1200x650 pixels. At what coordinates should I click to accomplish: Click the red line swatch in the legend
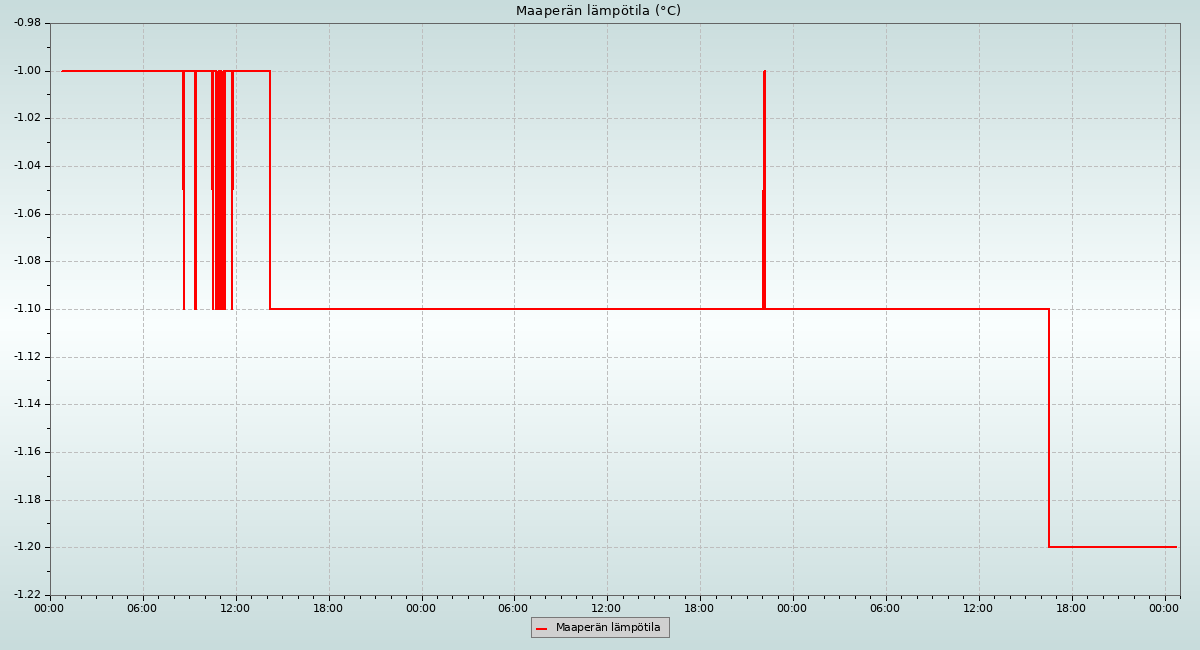coord(541,628)
